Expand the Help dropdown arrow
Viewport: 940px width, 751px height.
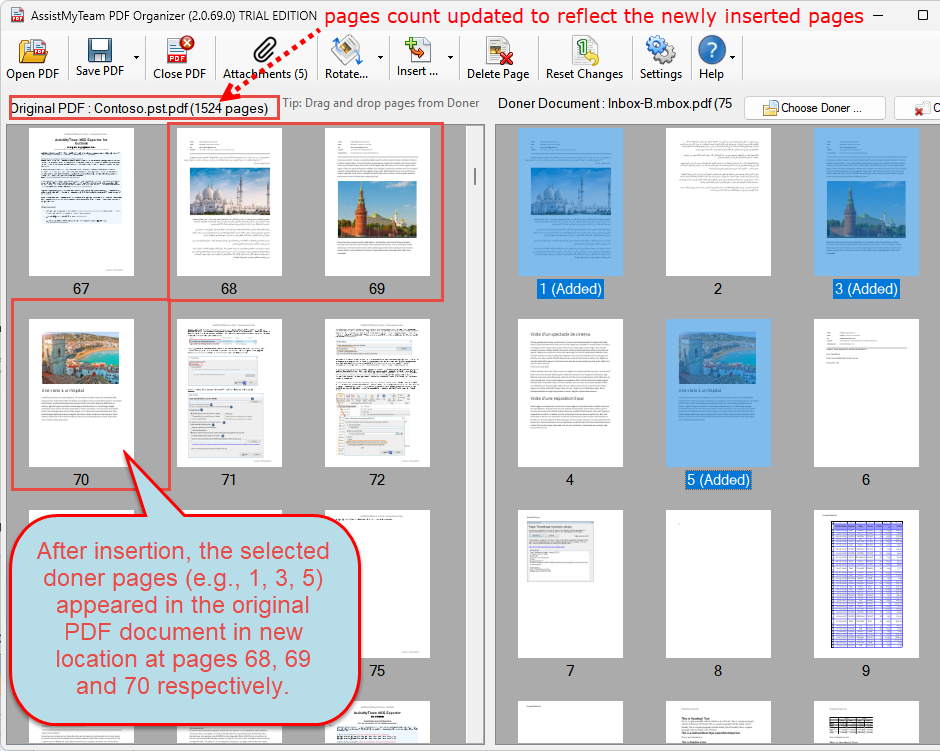point(732,58)
